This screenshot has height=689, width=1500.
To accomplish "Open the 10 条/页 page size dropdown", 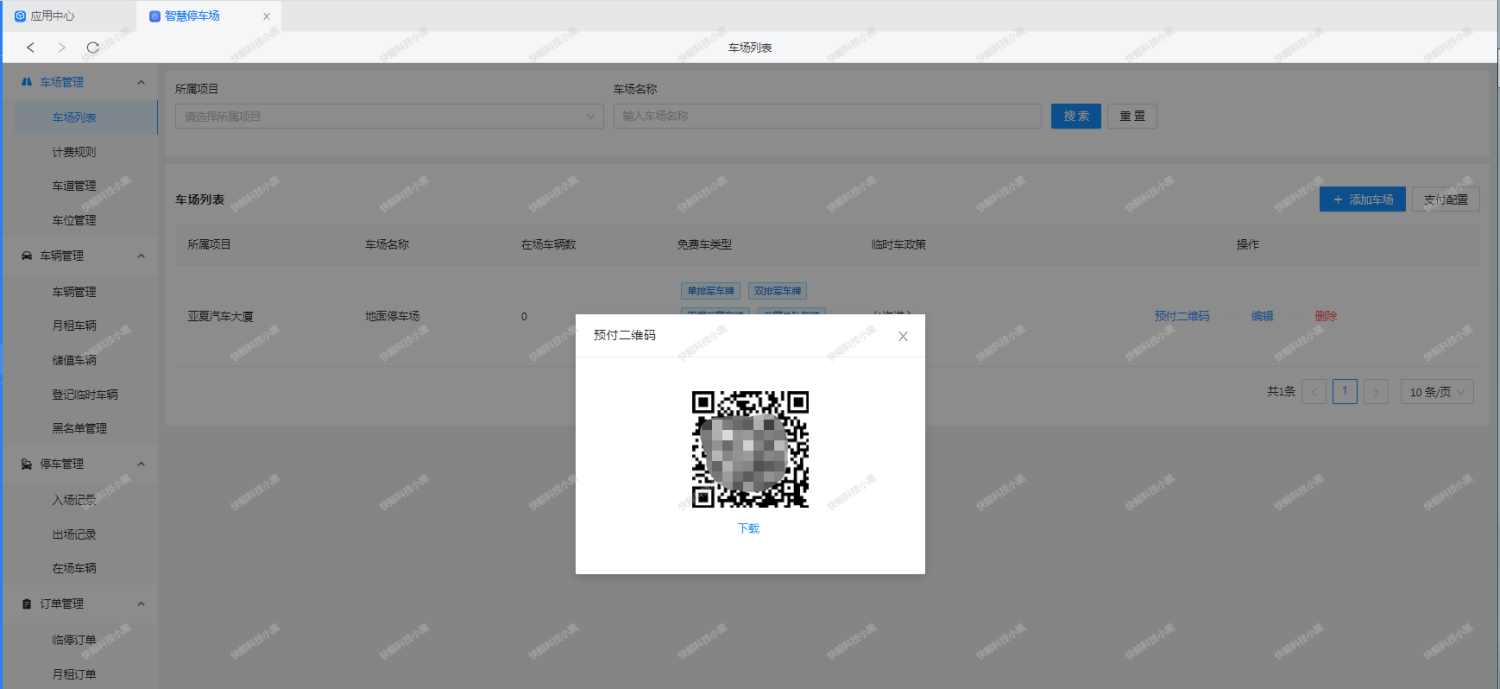I will tap(1437, 392).
